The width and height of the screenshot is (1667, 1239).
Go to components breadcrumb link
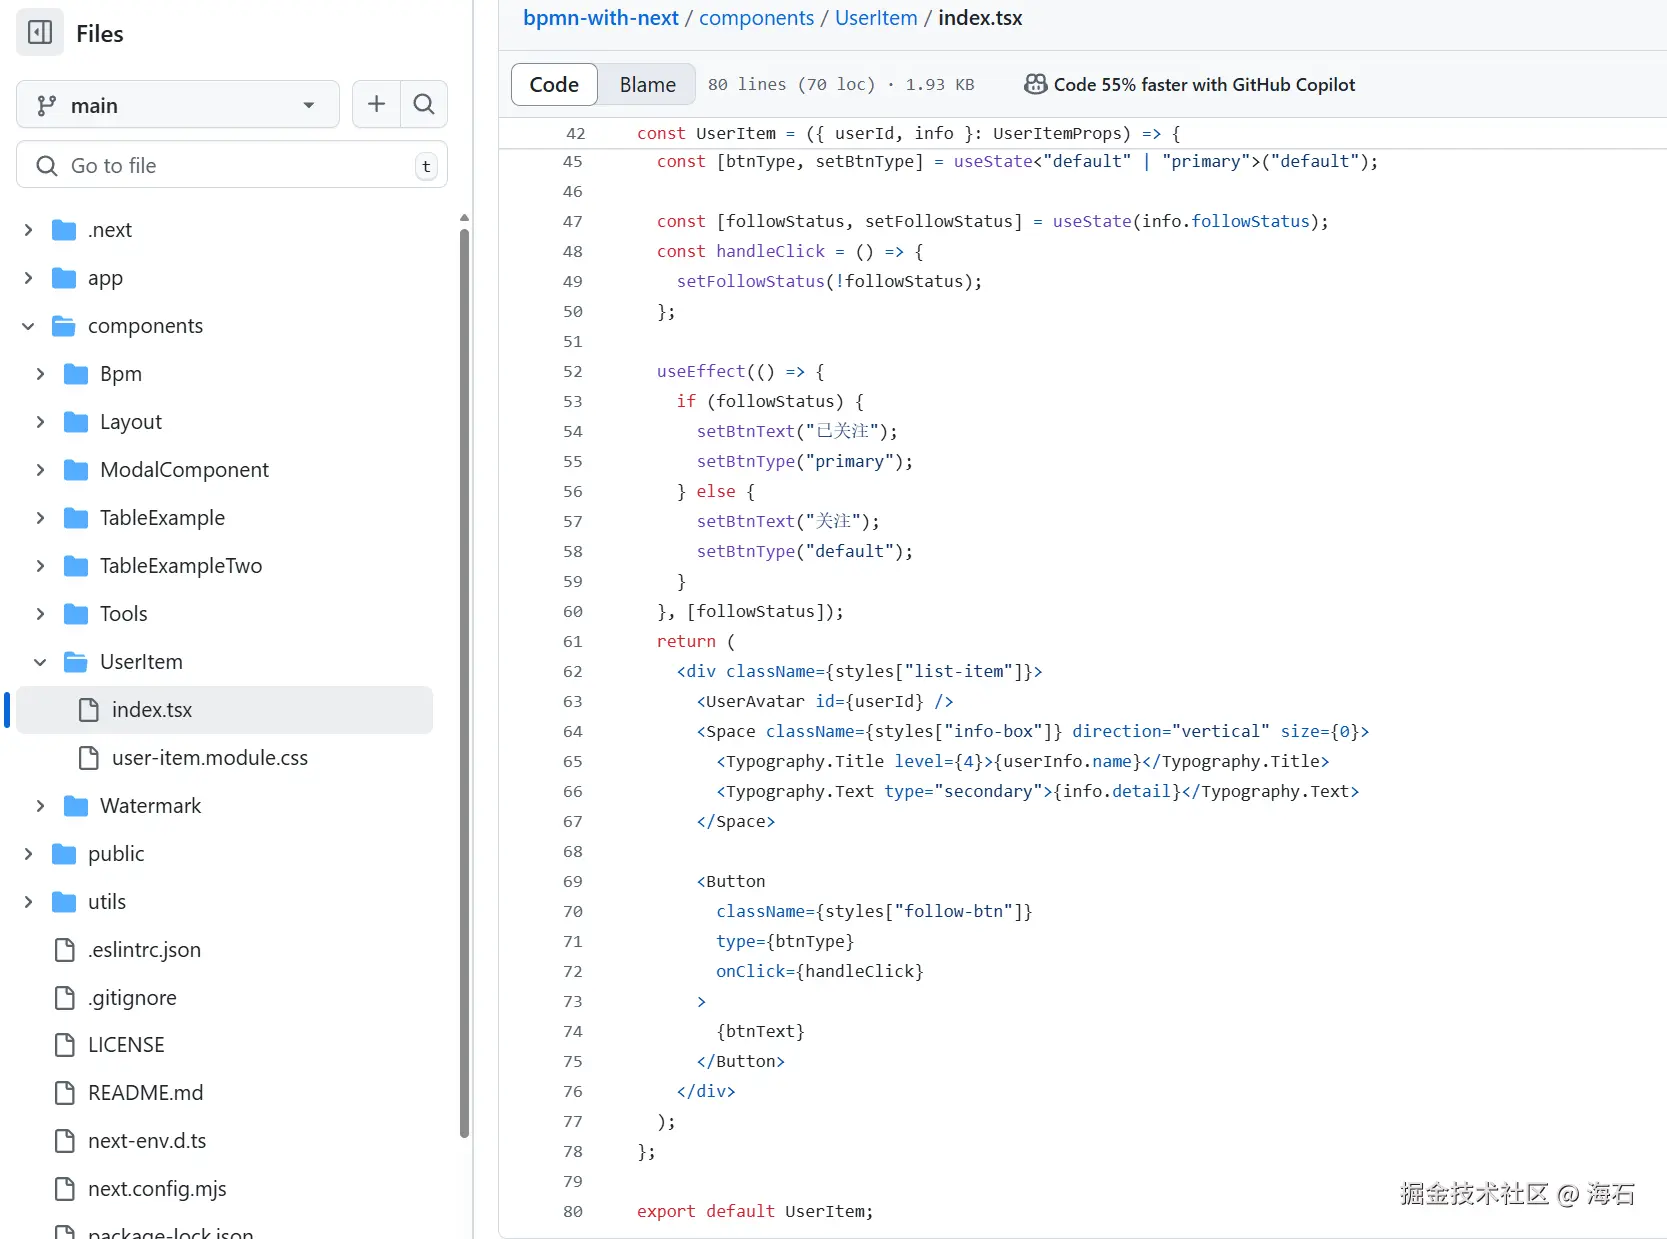756,18
